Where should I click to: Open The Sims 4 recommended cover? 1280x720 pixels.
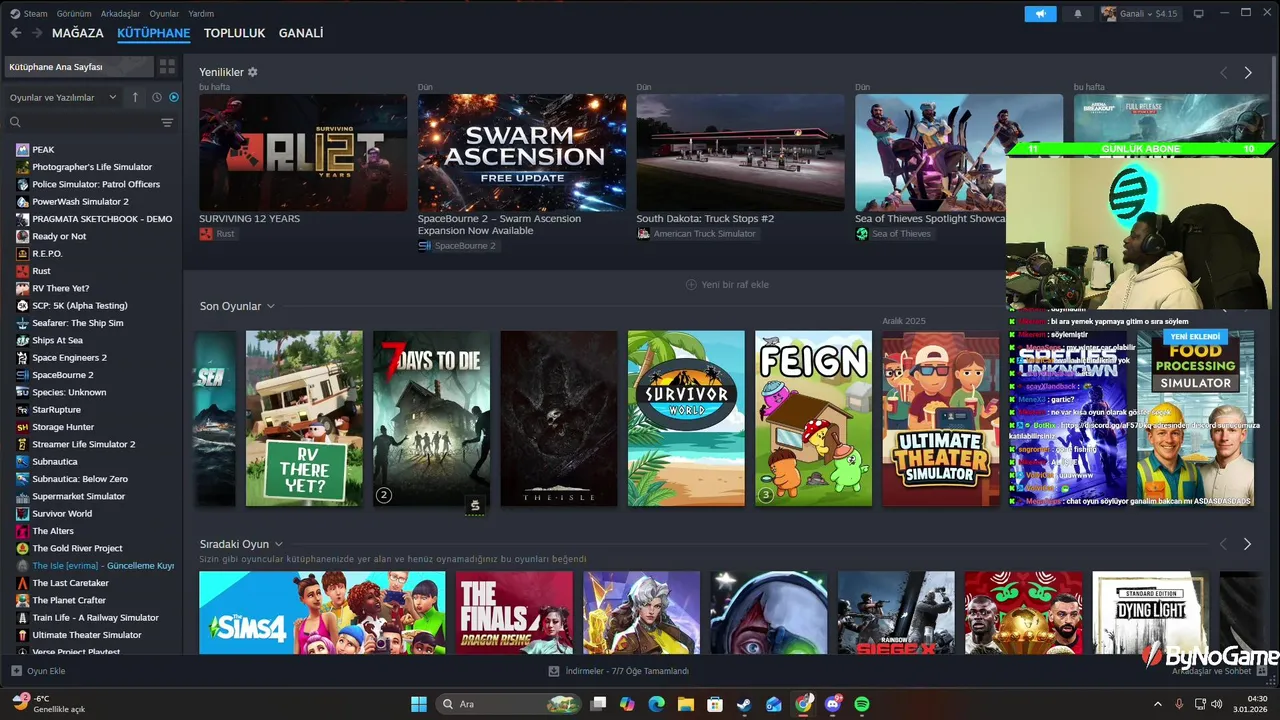pos(322,613)
